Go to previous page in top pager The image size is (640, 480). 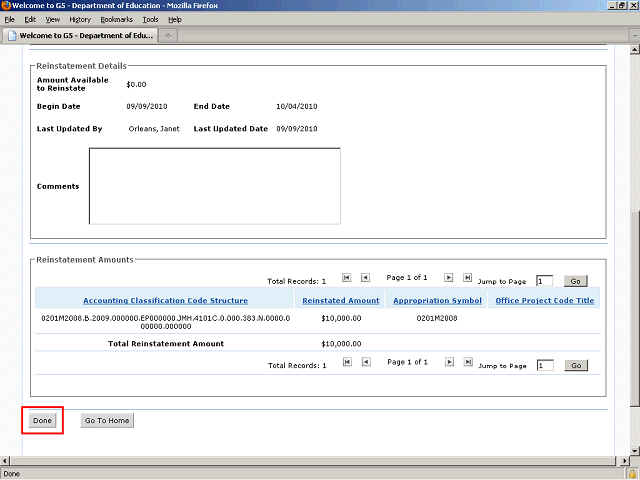(365, 278)
